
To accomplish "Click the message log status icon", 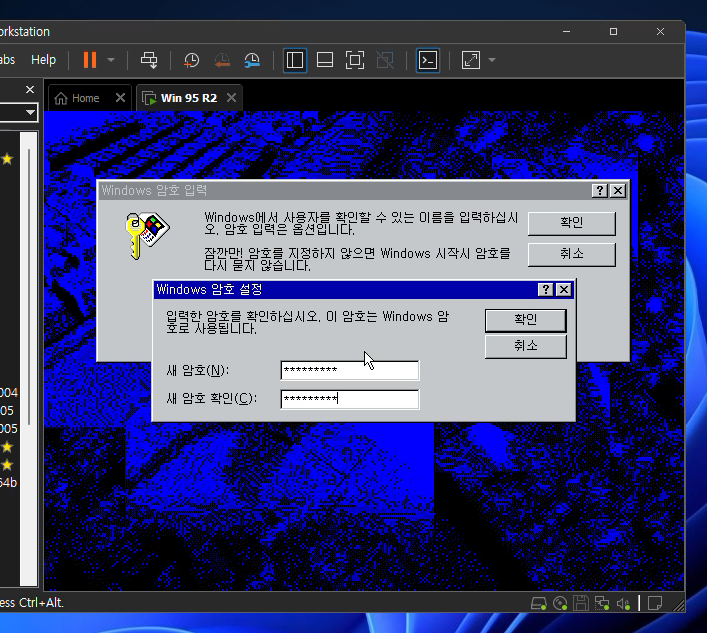I will tap(655, 603).
